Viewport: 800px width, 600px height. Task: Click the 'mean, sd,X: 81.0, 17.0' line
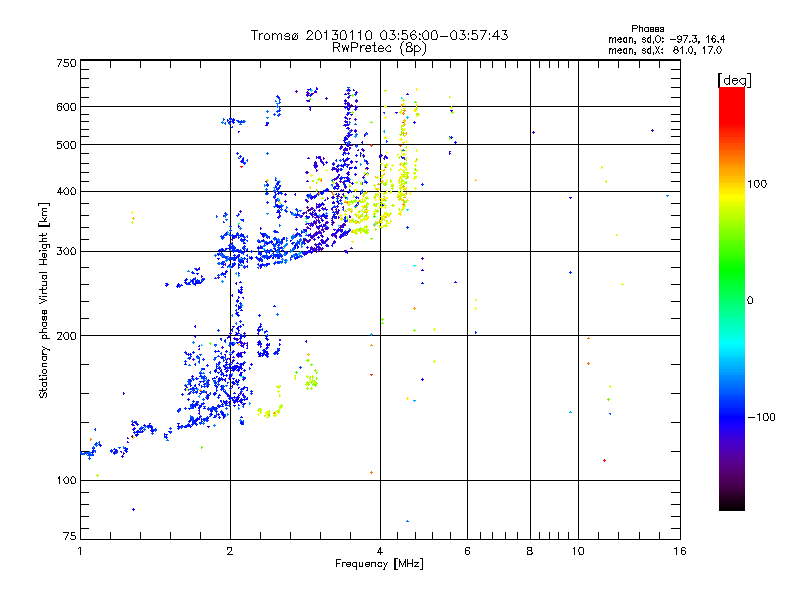coord(665,51)
